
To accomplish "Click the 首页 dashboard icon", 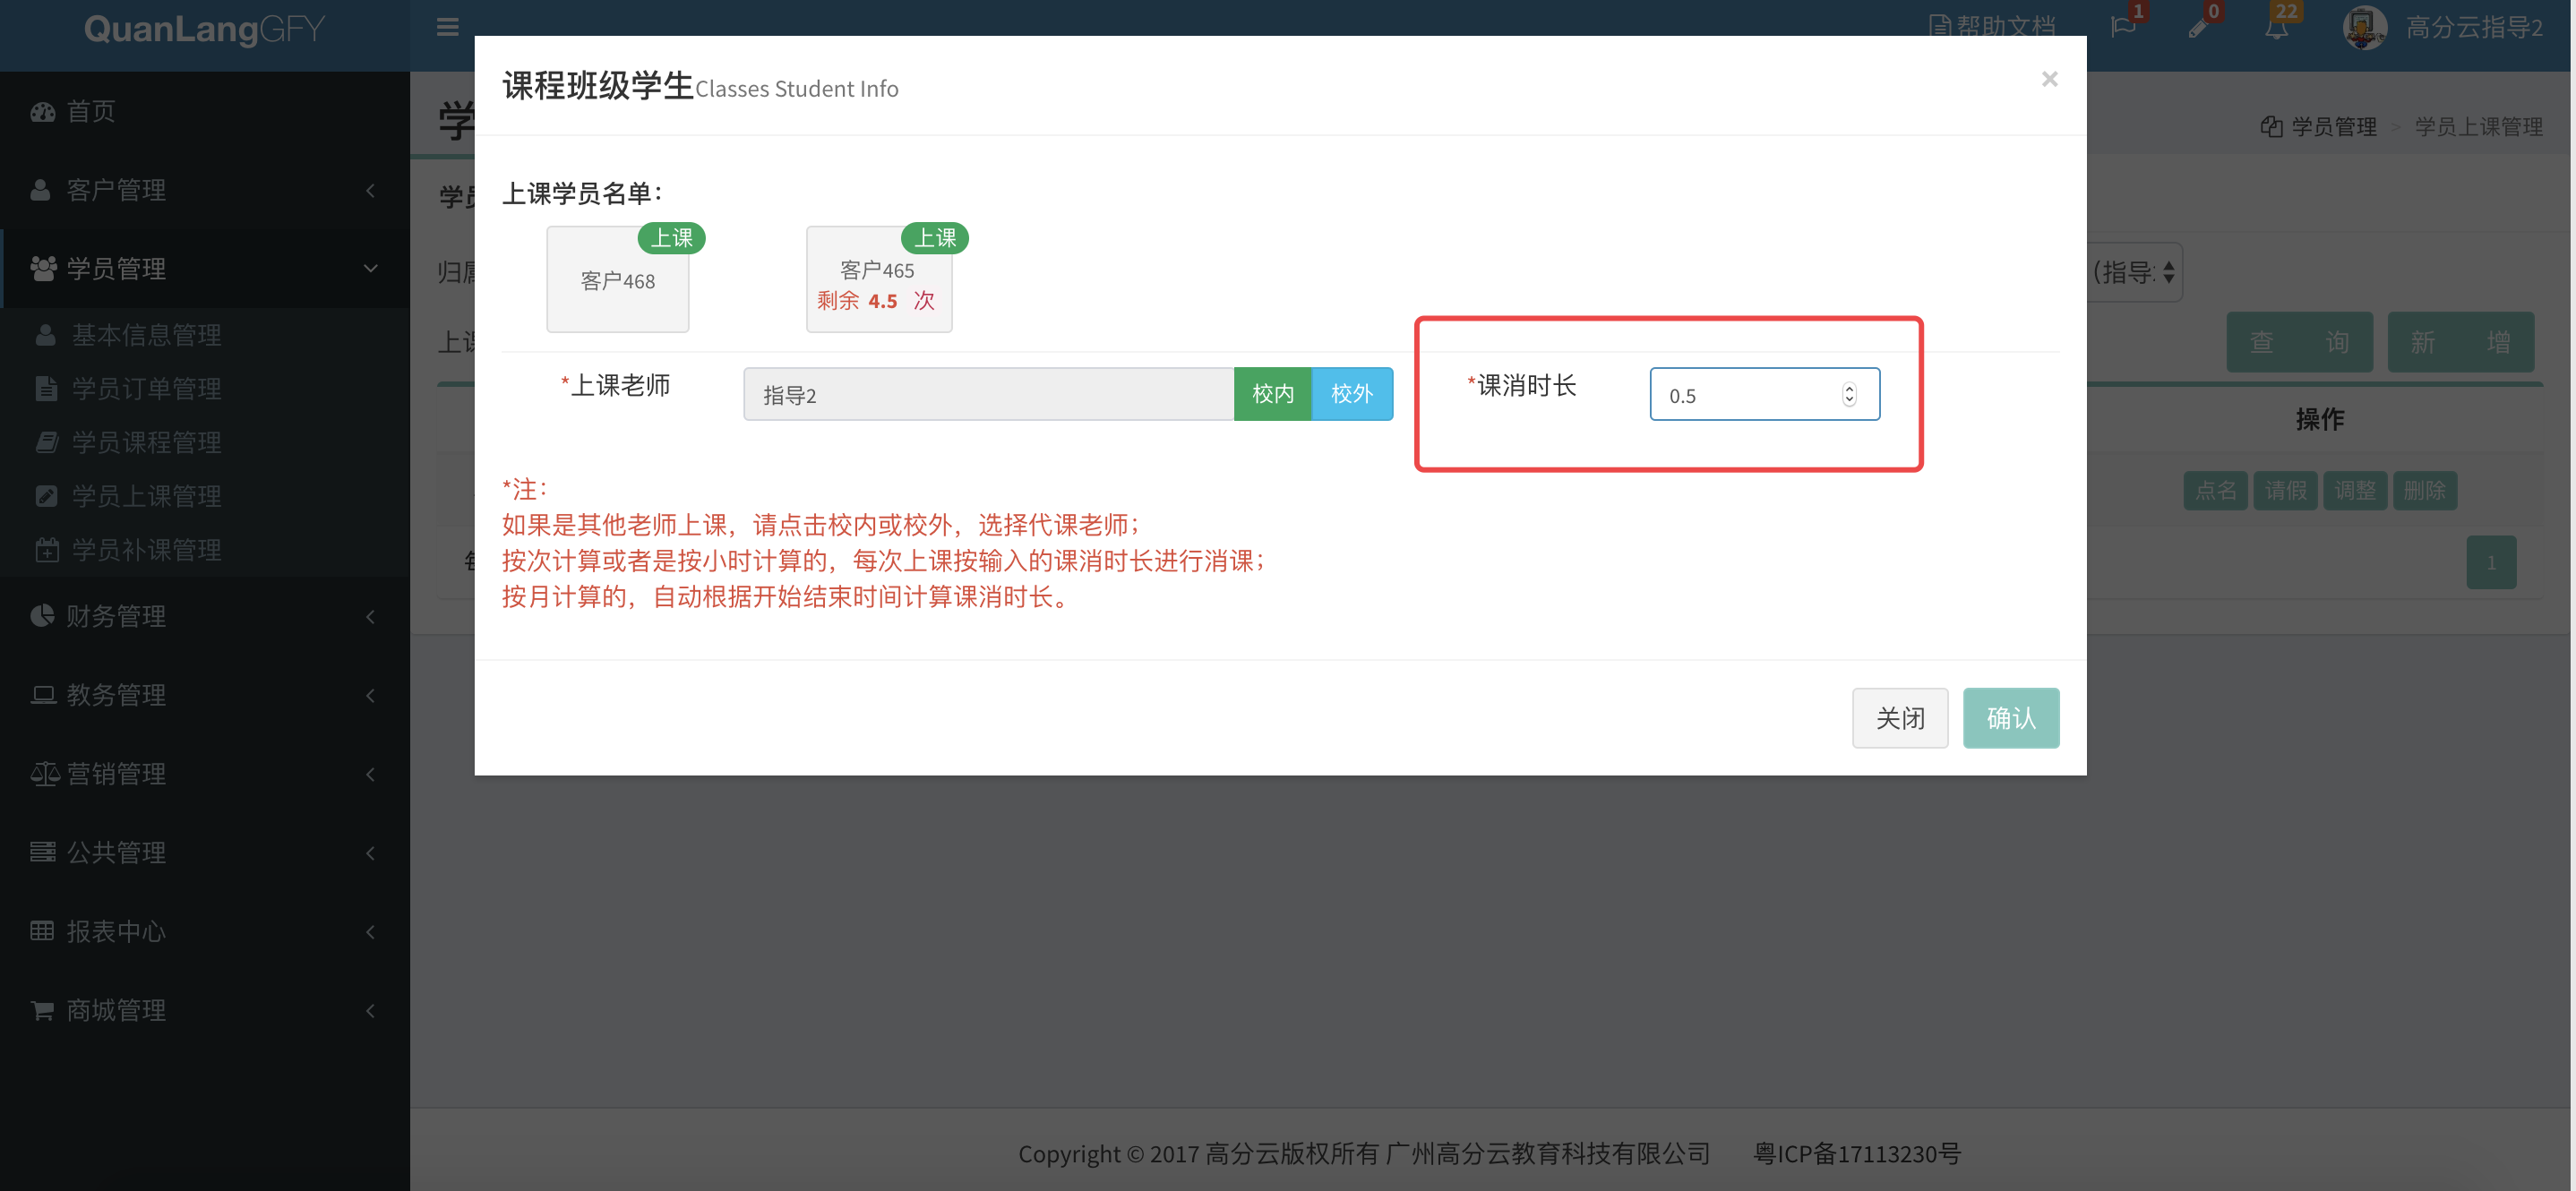I will [x=43, y=112].
